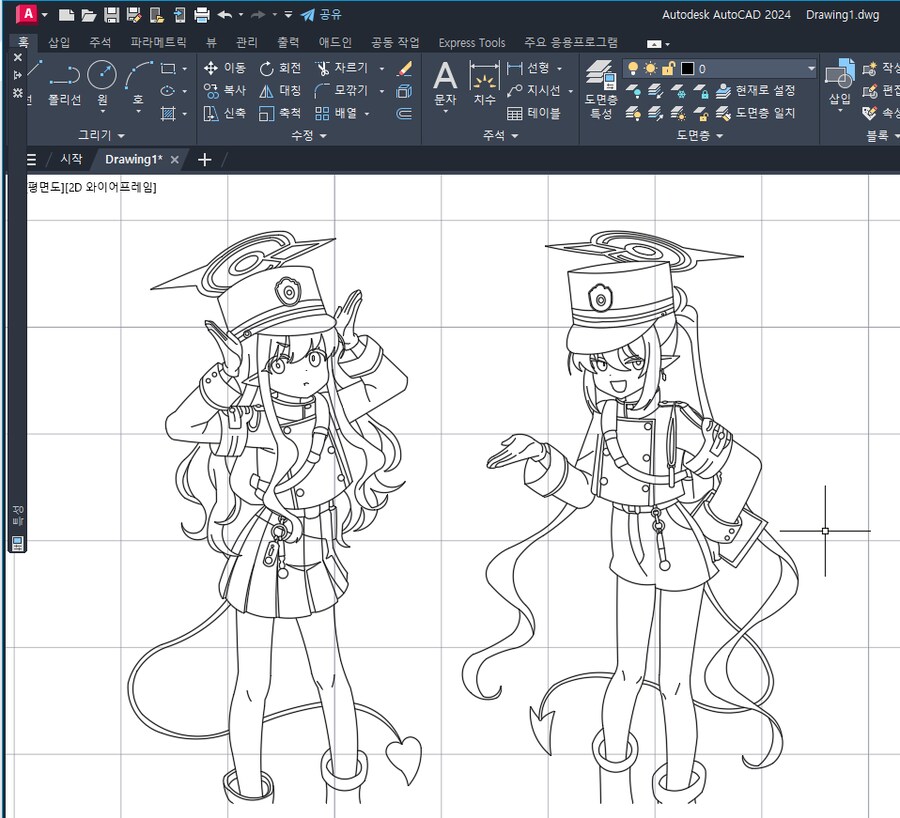Click the layer Off icon with lightbulb
This screenshot has width=900, height=818.
coord(633,91)
